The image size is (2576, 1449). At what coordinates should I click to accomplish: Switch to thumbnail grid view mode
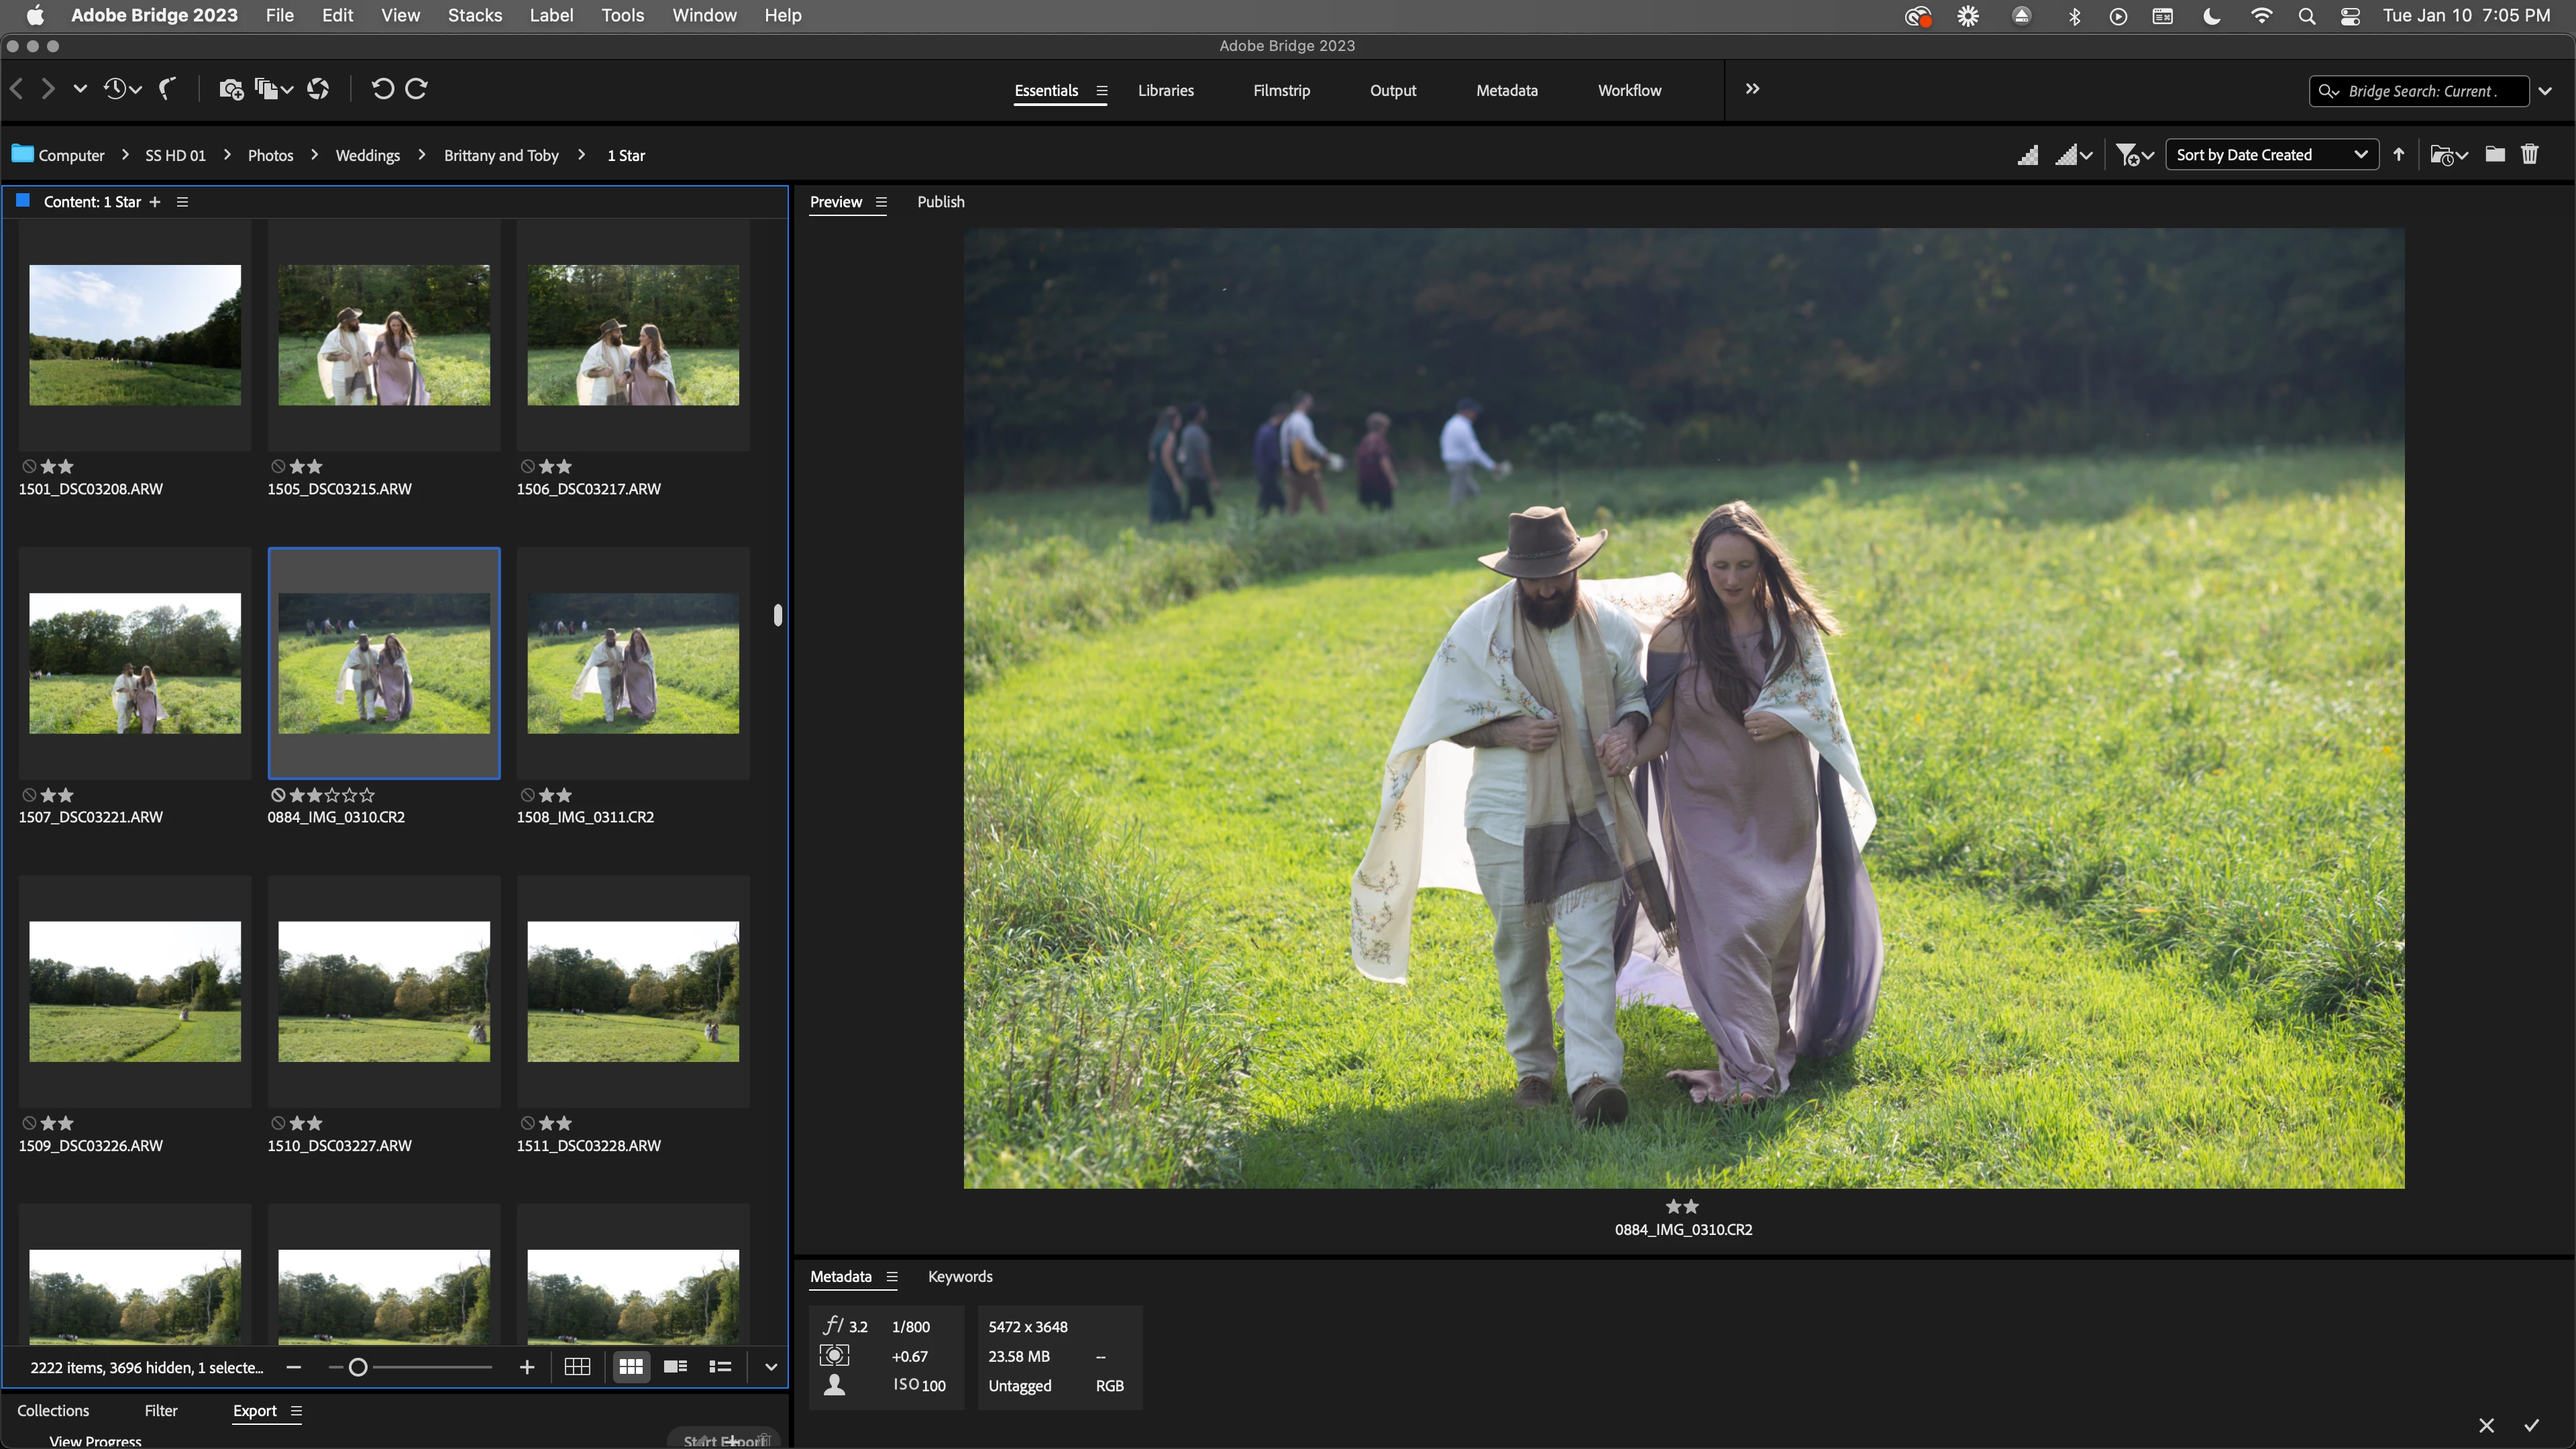pyautogui.click(x=630, y=1367)
